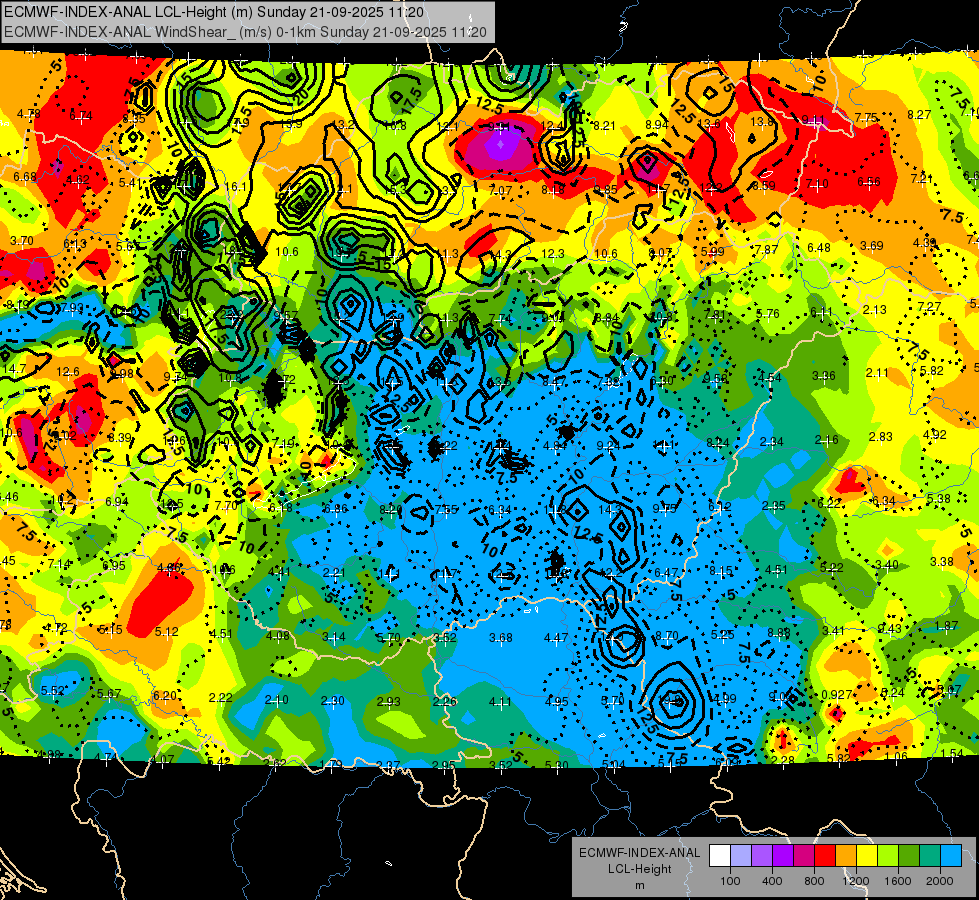Viewport: 979px width, 900px height.
Task: Click the teal swatch in the legend
Action: pyautogui.click(x=929, y=855)
